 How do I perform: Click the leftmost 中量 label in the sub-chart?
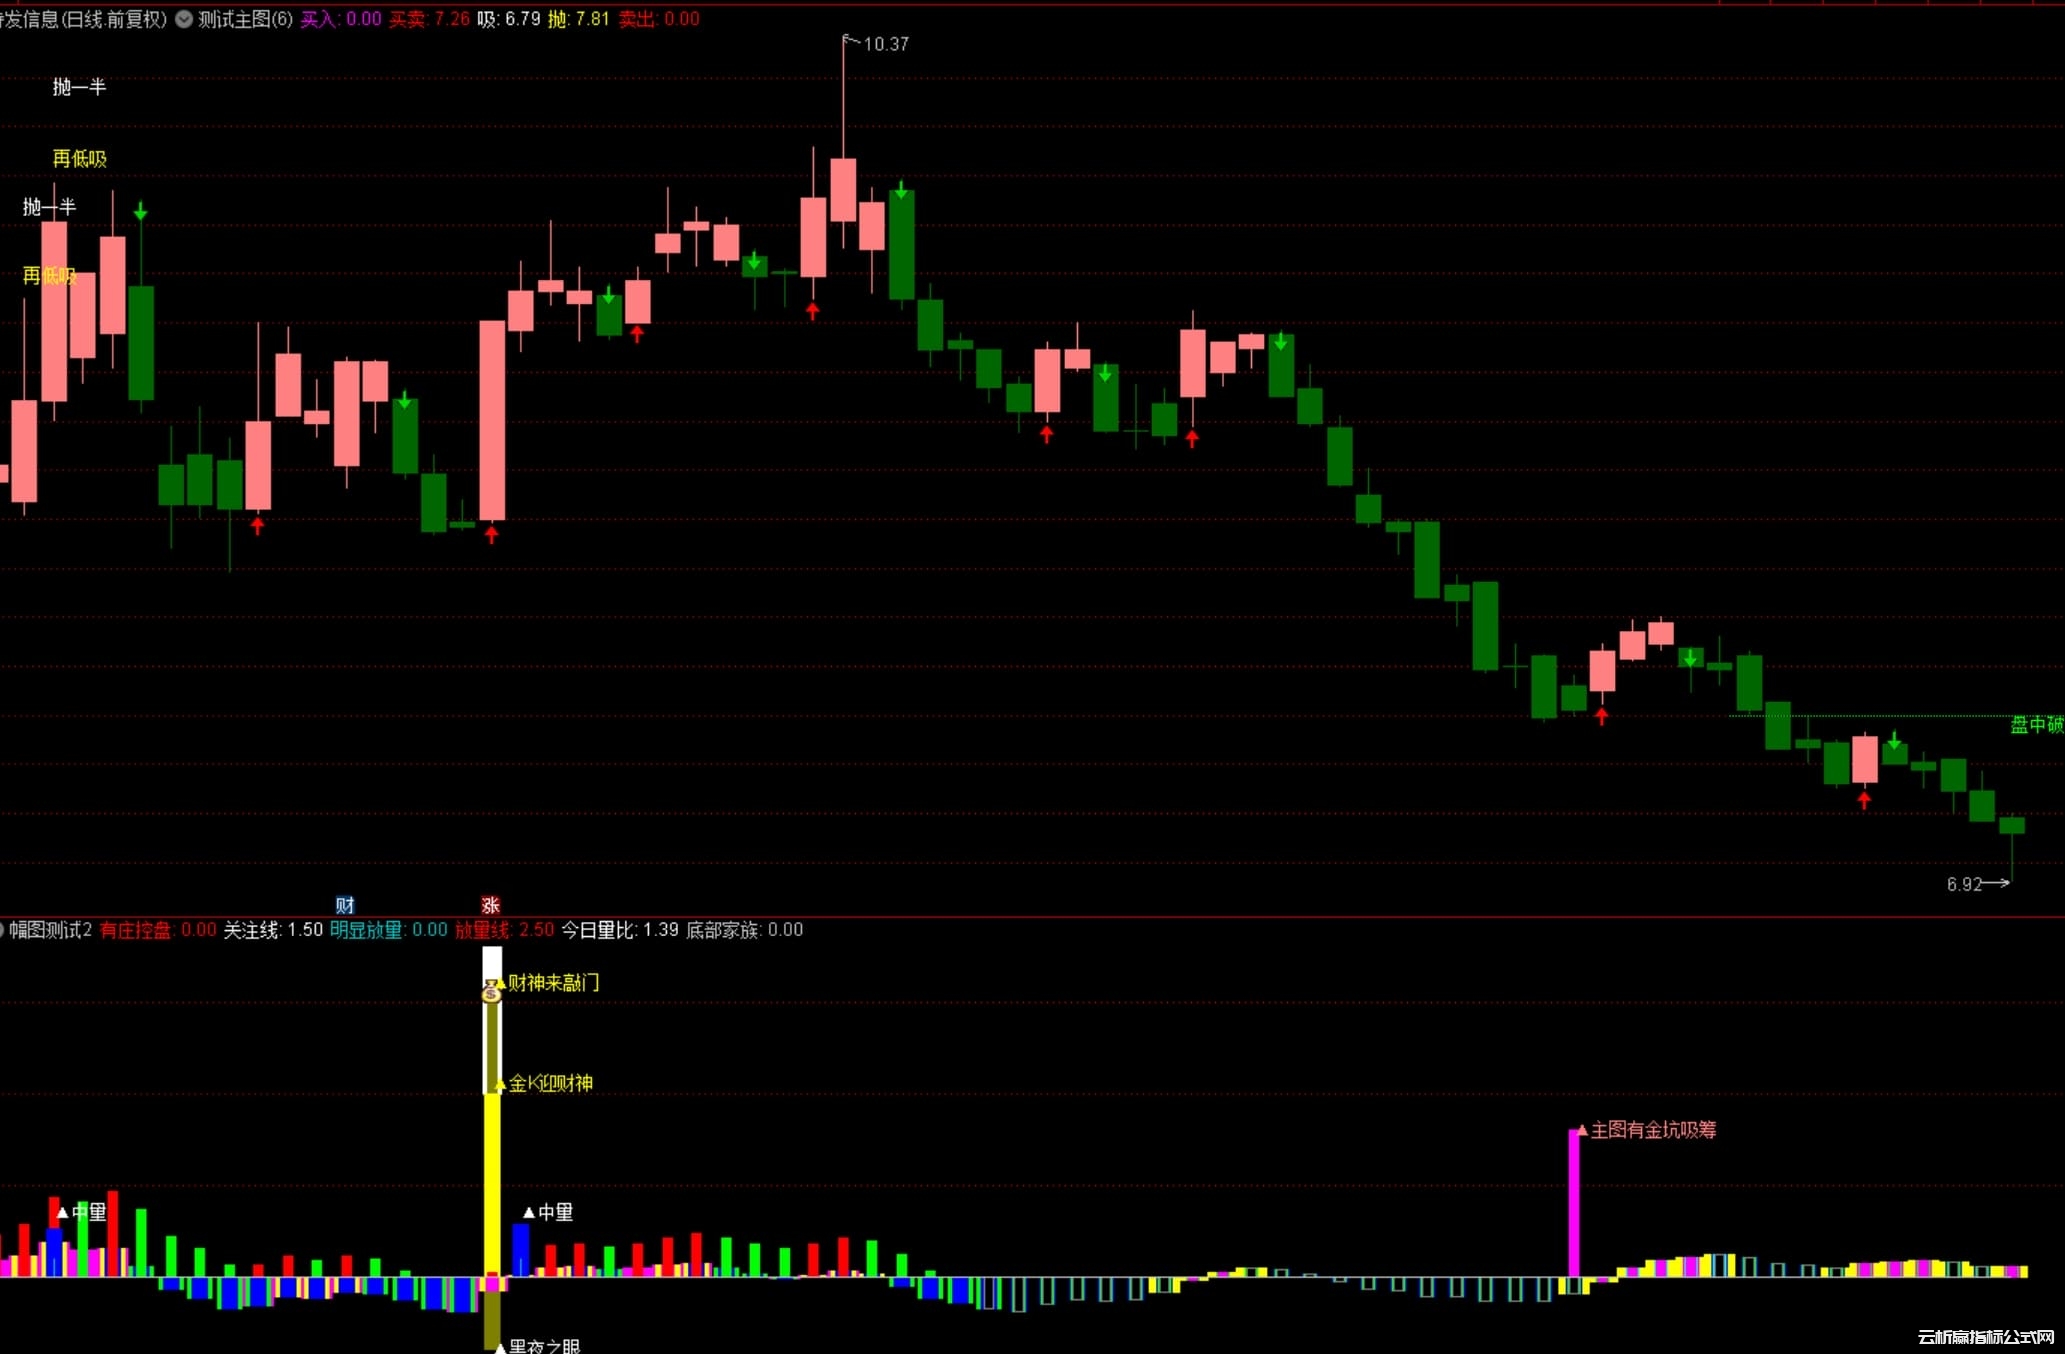[89, 1212]
